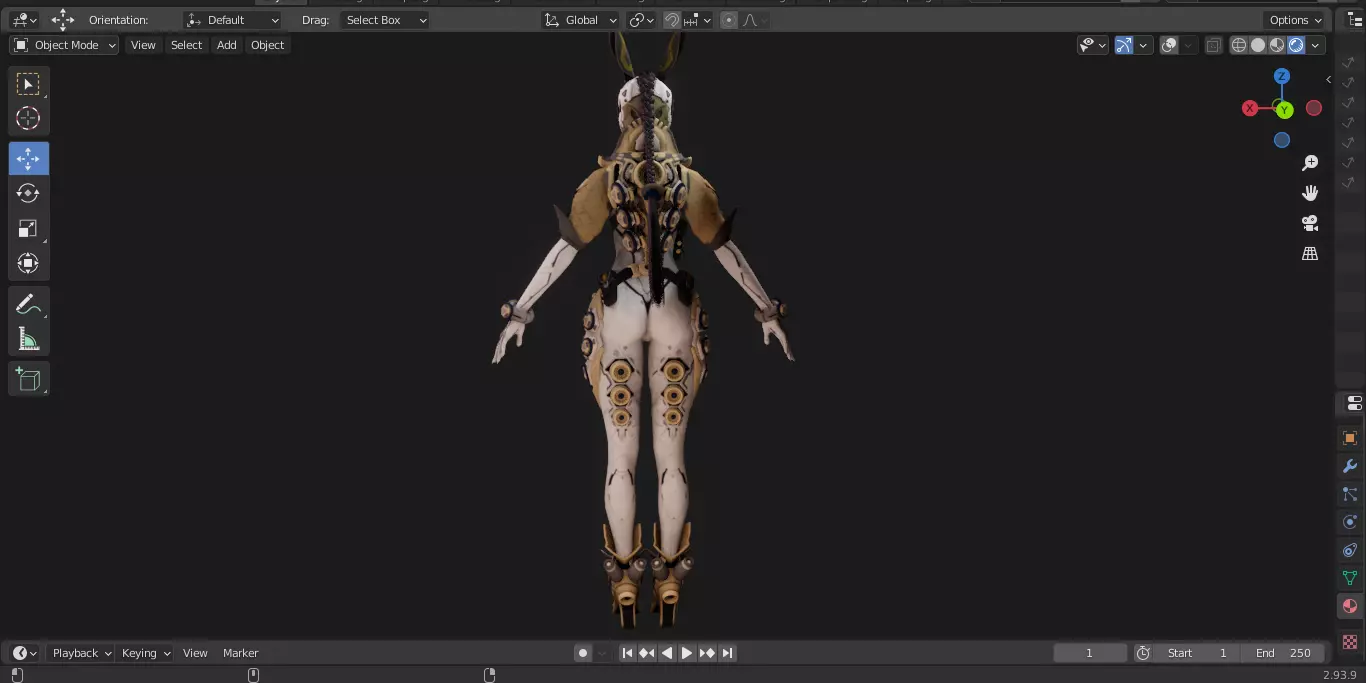Activate the Transform tool
The image size is (1366, 683).
tap(28, 263)
